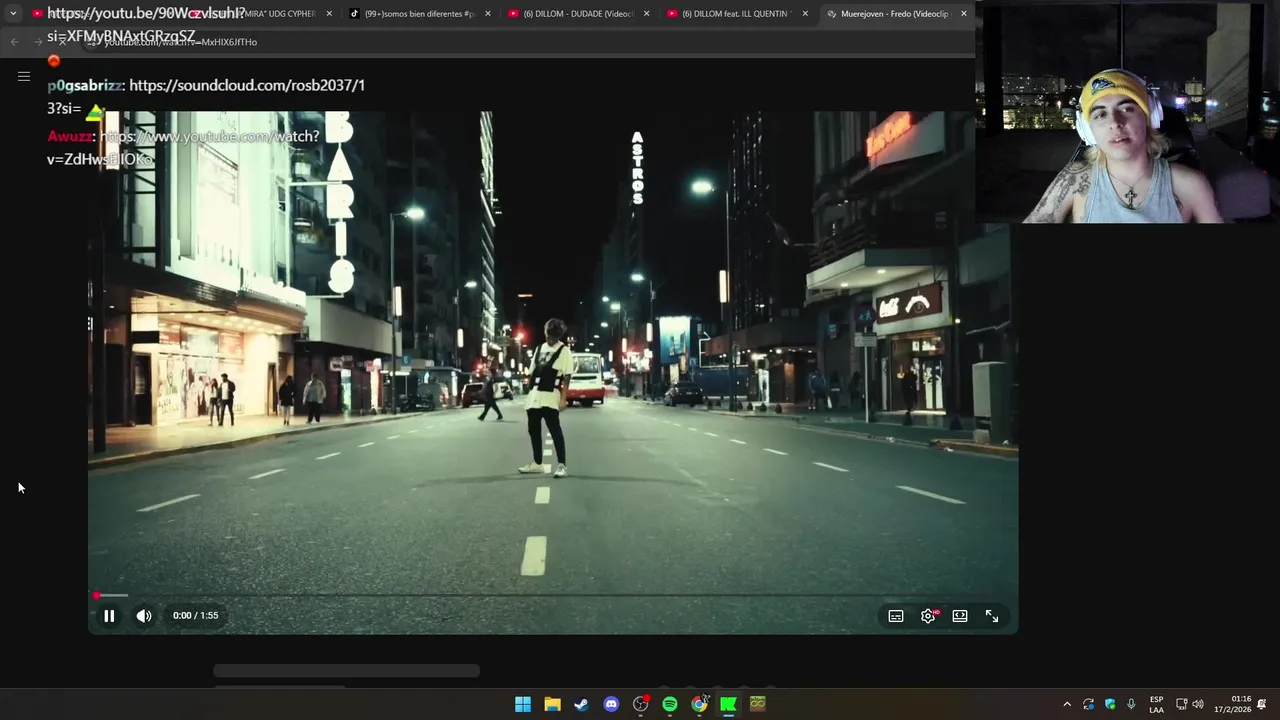Switch to theater mode view
The image size is (1280, 720).
pos(960,616)
